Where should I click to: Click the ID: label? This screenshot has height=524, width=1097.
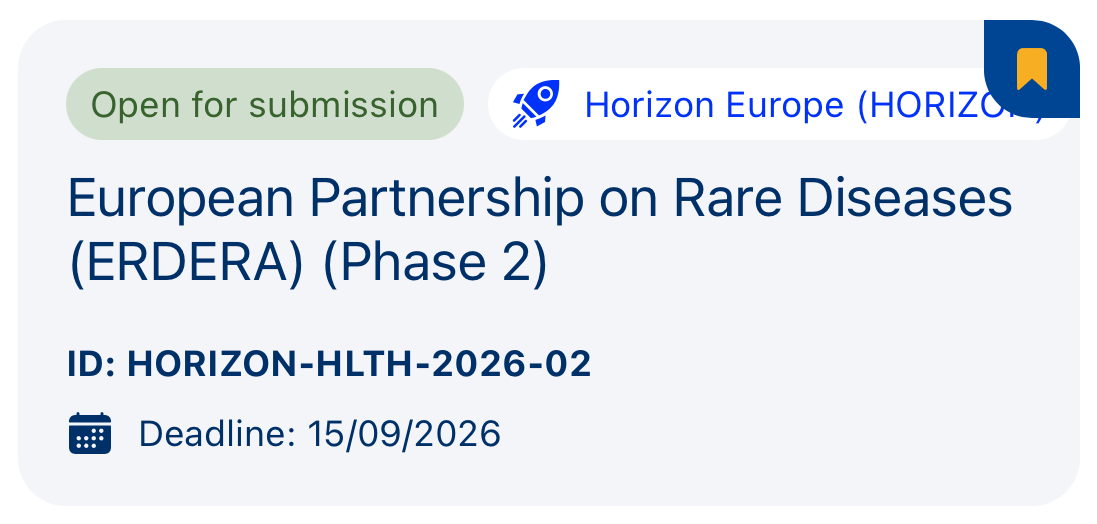click(x=93, y=364)
